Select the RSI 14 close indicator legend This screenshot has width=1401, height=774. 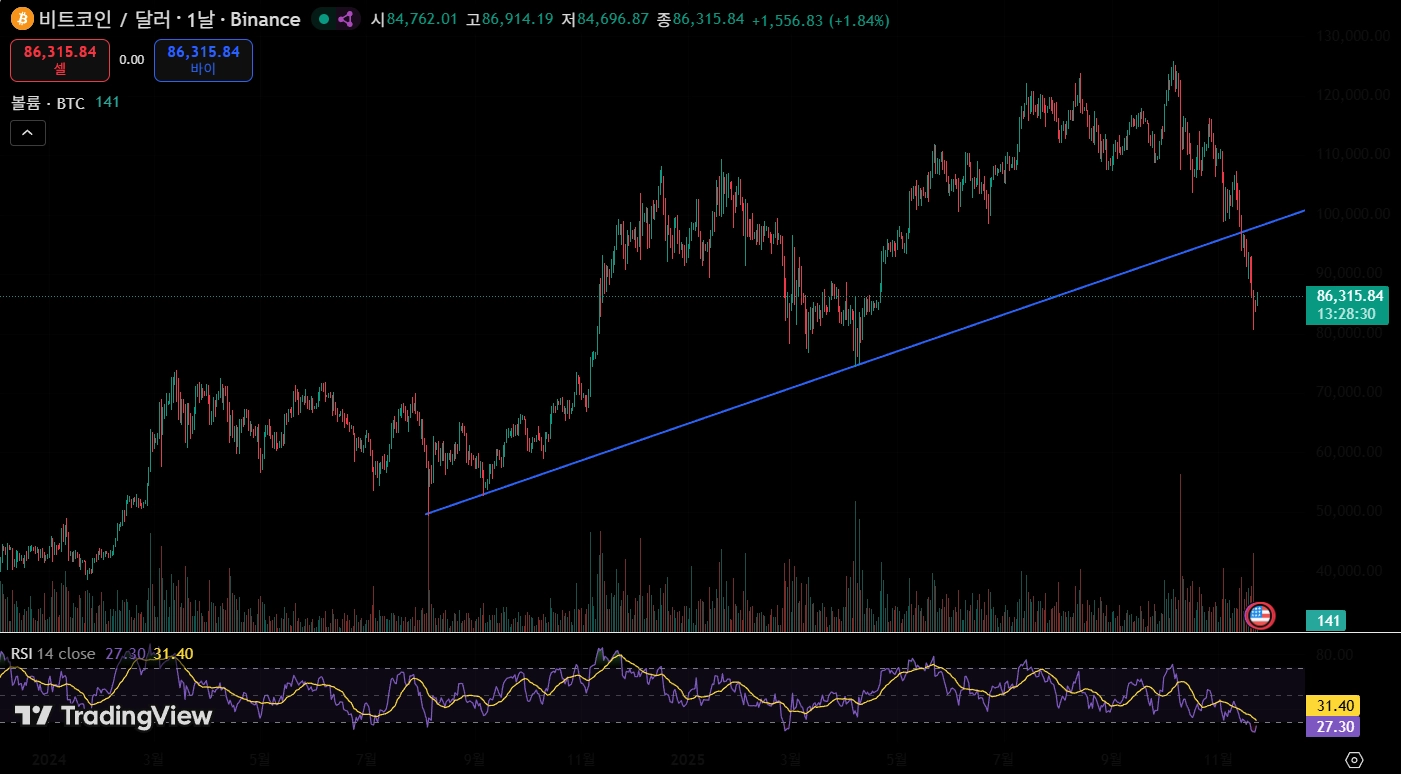[x=53, y=654]
